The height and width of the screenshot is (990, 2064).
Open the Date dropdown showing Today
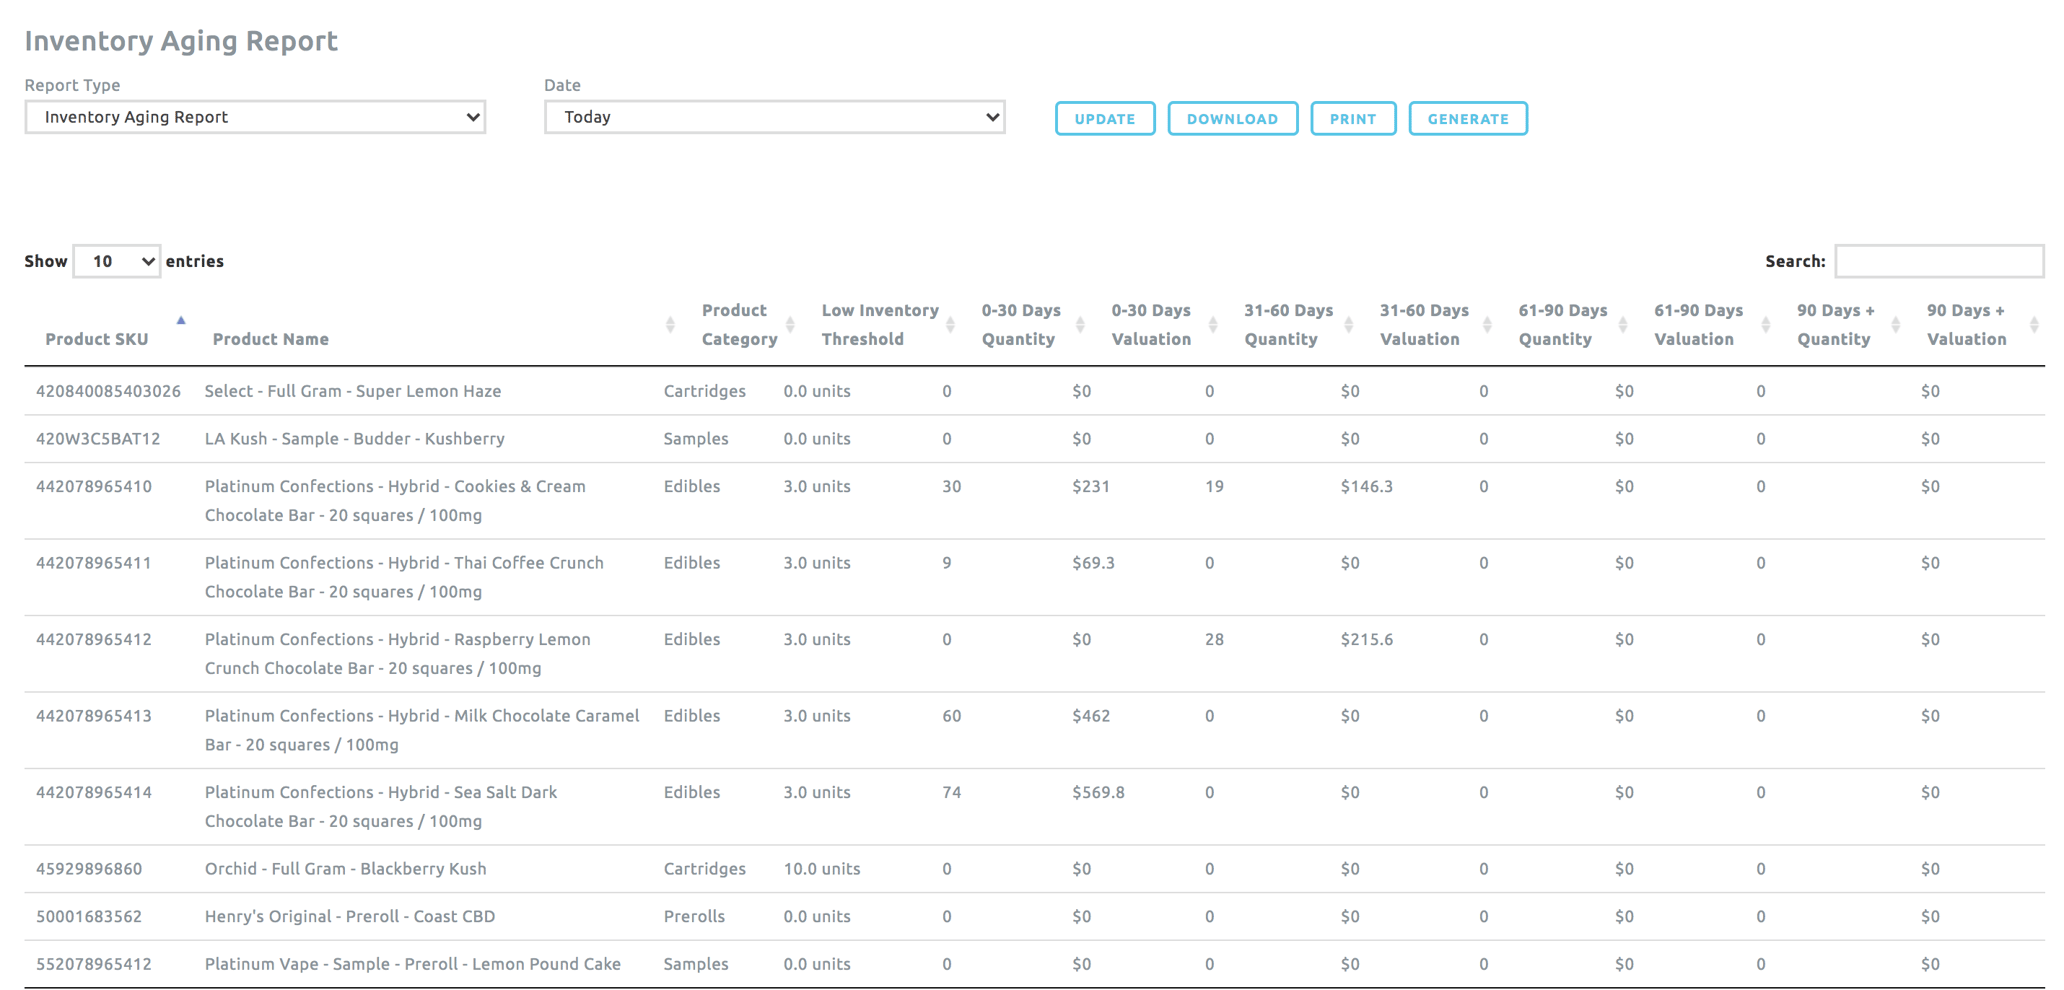pyautogui.click(x=774, y=117)
